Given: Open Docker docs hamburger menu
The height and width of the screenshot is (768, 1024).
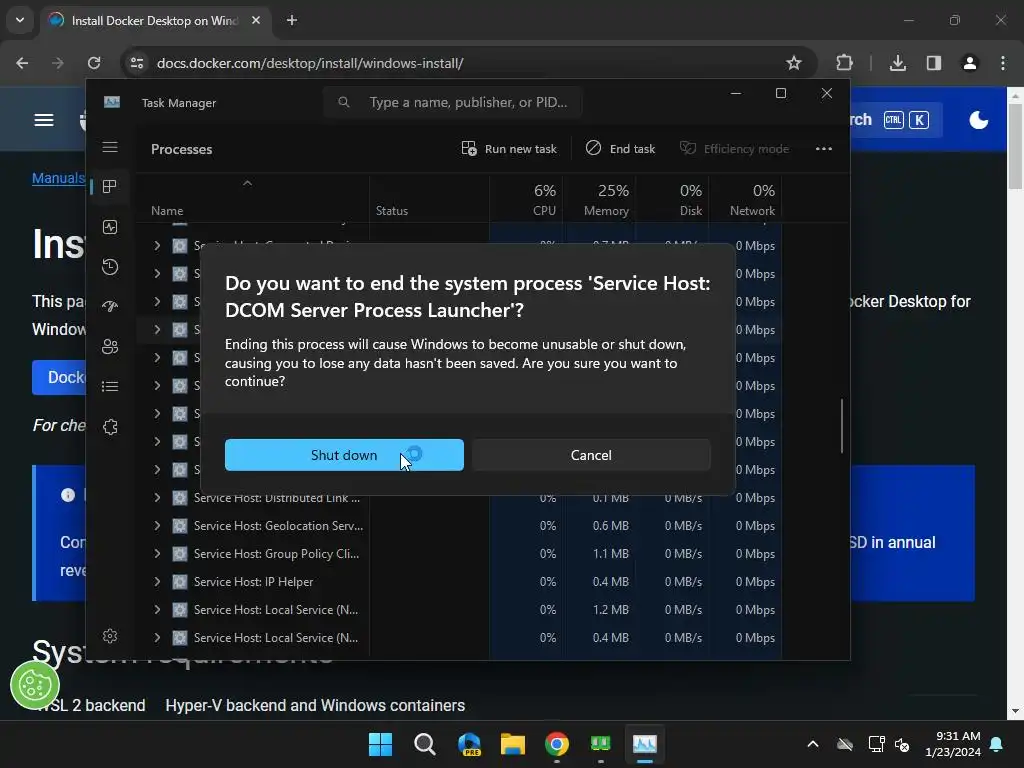Looking at the screenshot, I should click(44, 120).
